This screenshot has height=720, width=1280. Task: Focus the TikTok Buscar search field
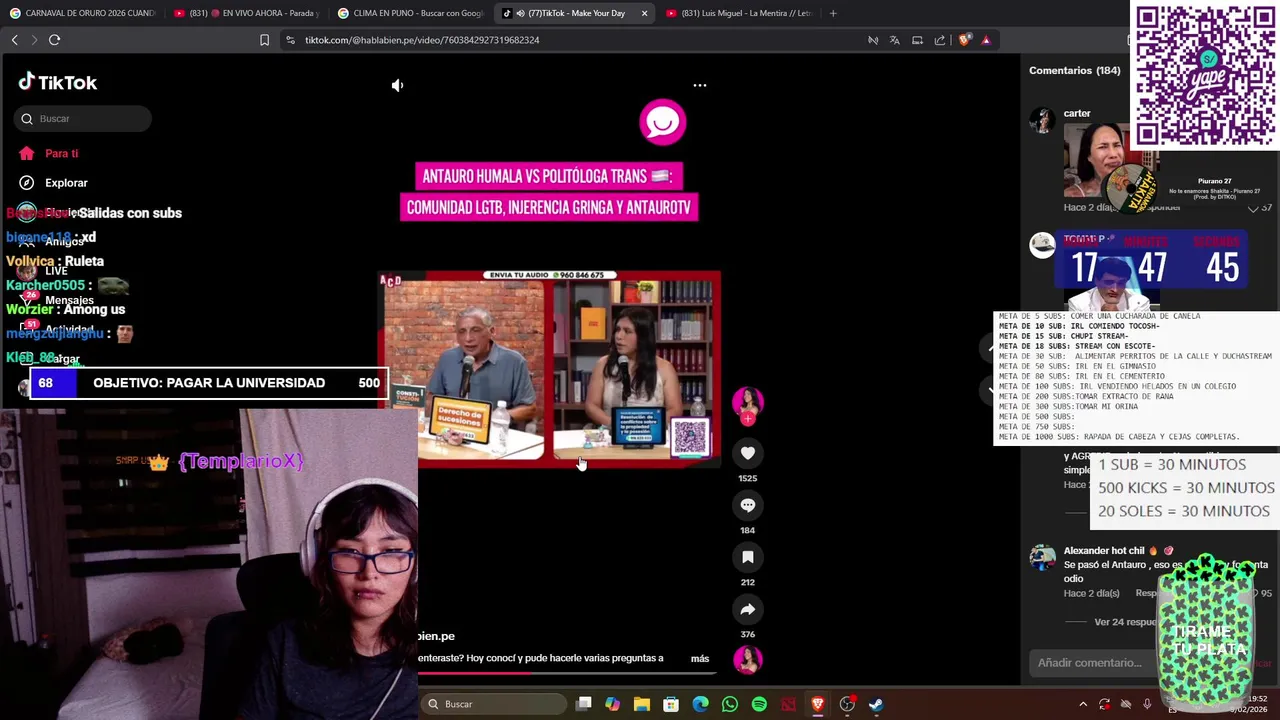[x=84, y=119]
